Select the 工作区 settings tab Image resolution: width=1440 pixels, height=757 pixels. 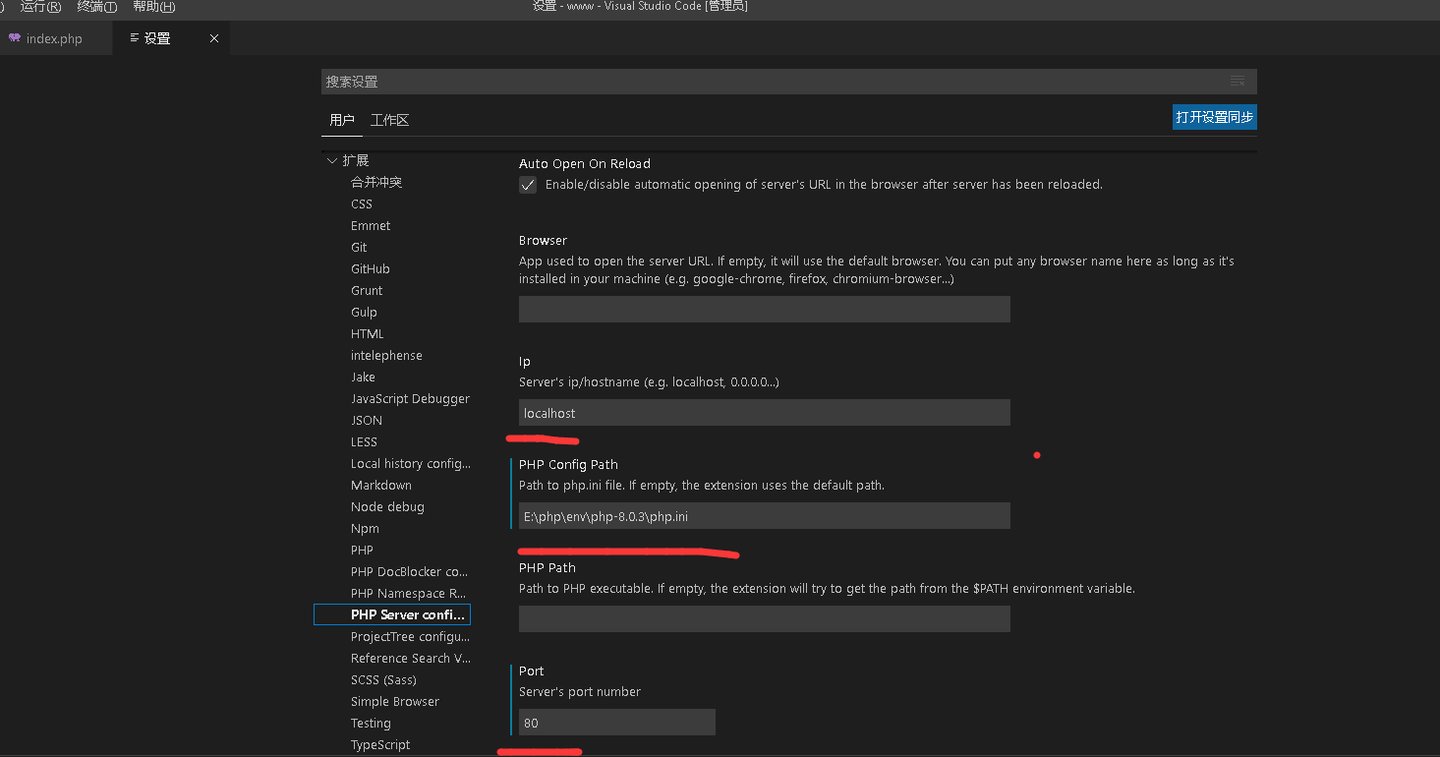click(x=390, y=120)
